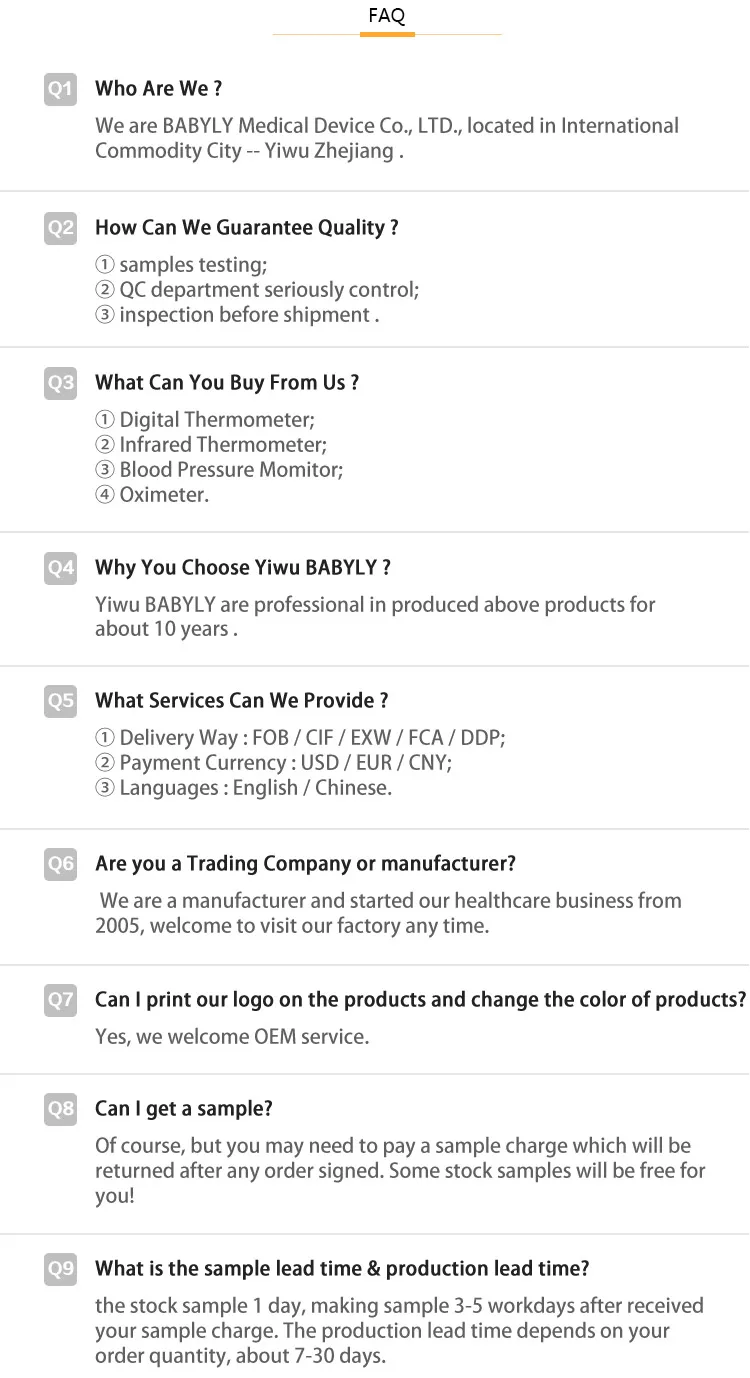This screenshot has width=750, height=1378.
Task: Open 'Why You Choose Yiwu BABYLY ?' question
Action: click(242, 568)
